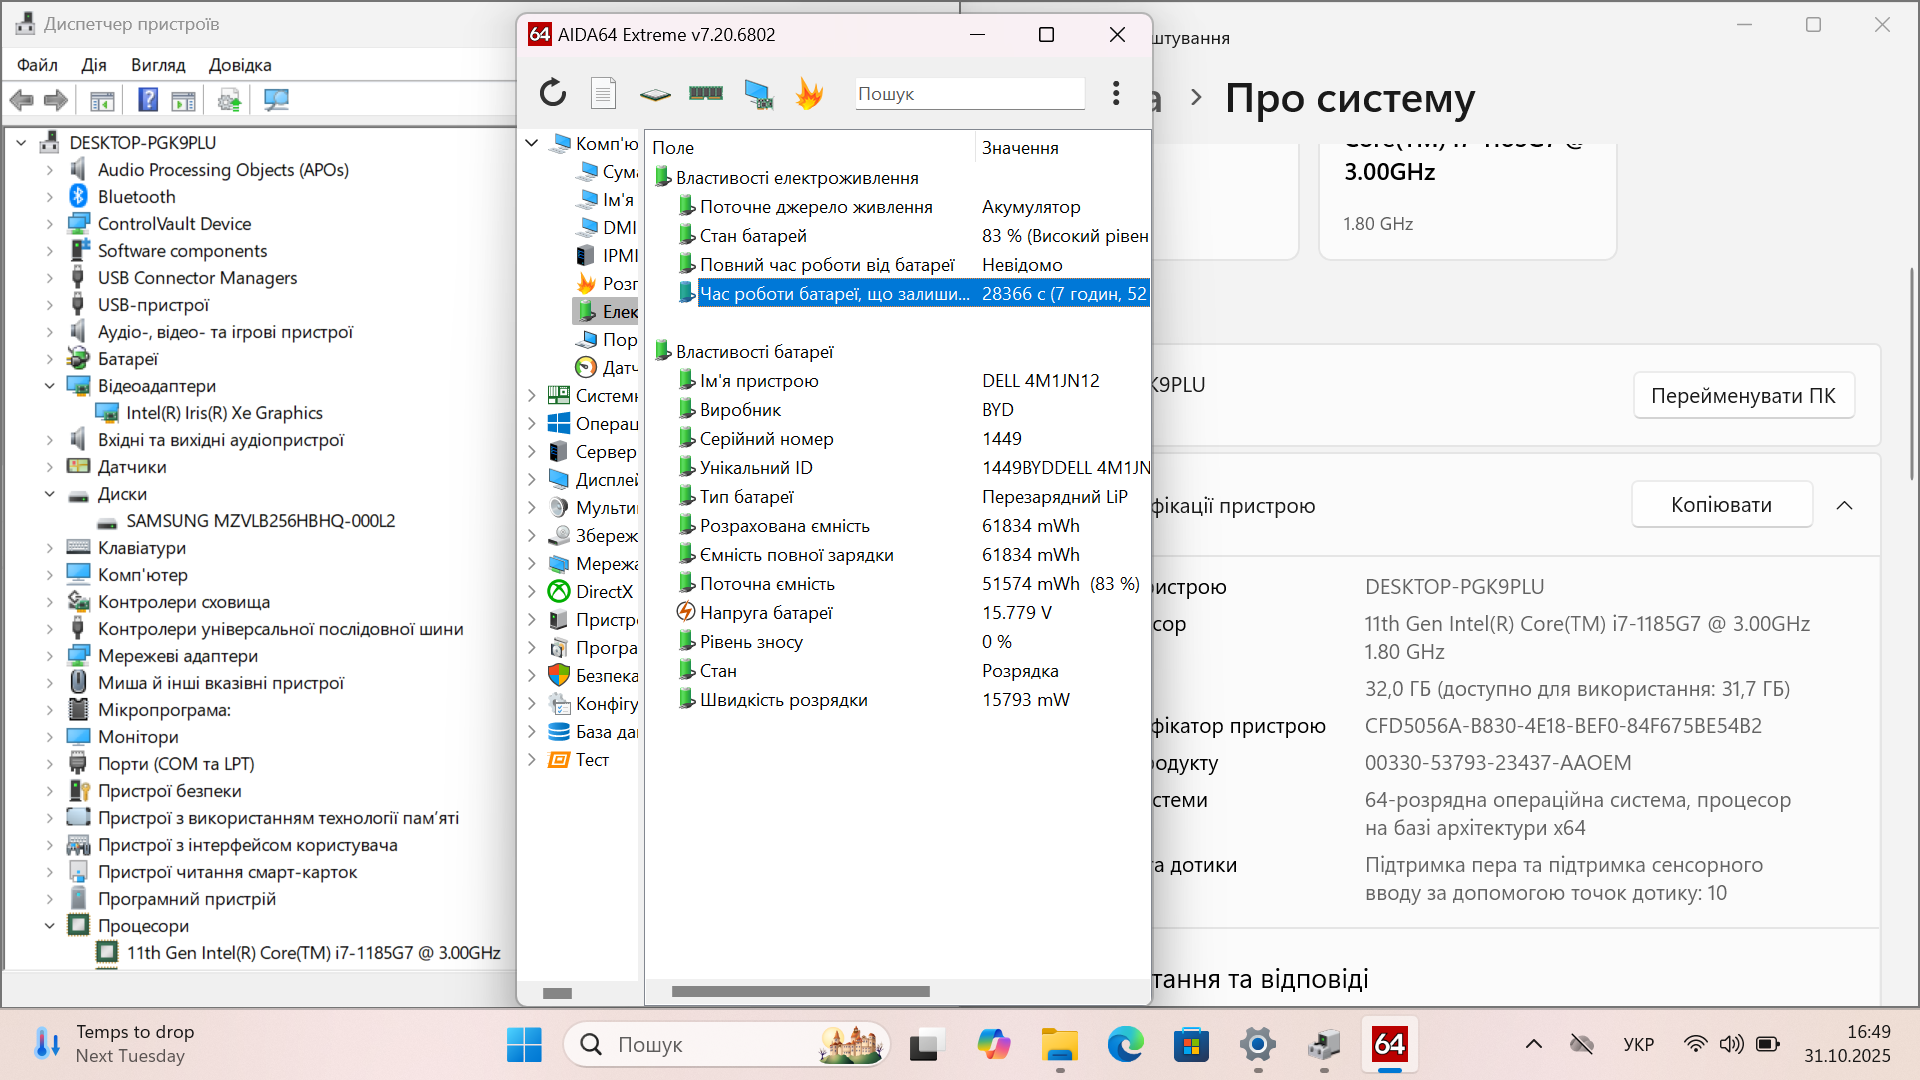Click the AIDA64 horizontal scrollbar thumb
This screenshot has height=1080, width=1920.
point(800,992)
